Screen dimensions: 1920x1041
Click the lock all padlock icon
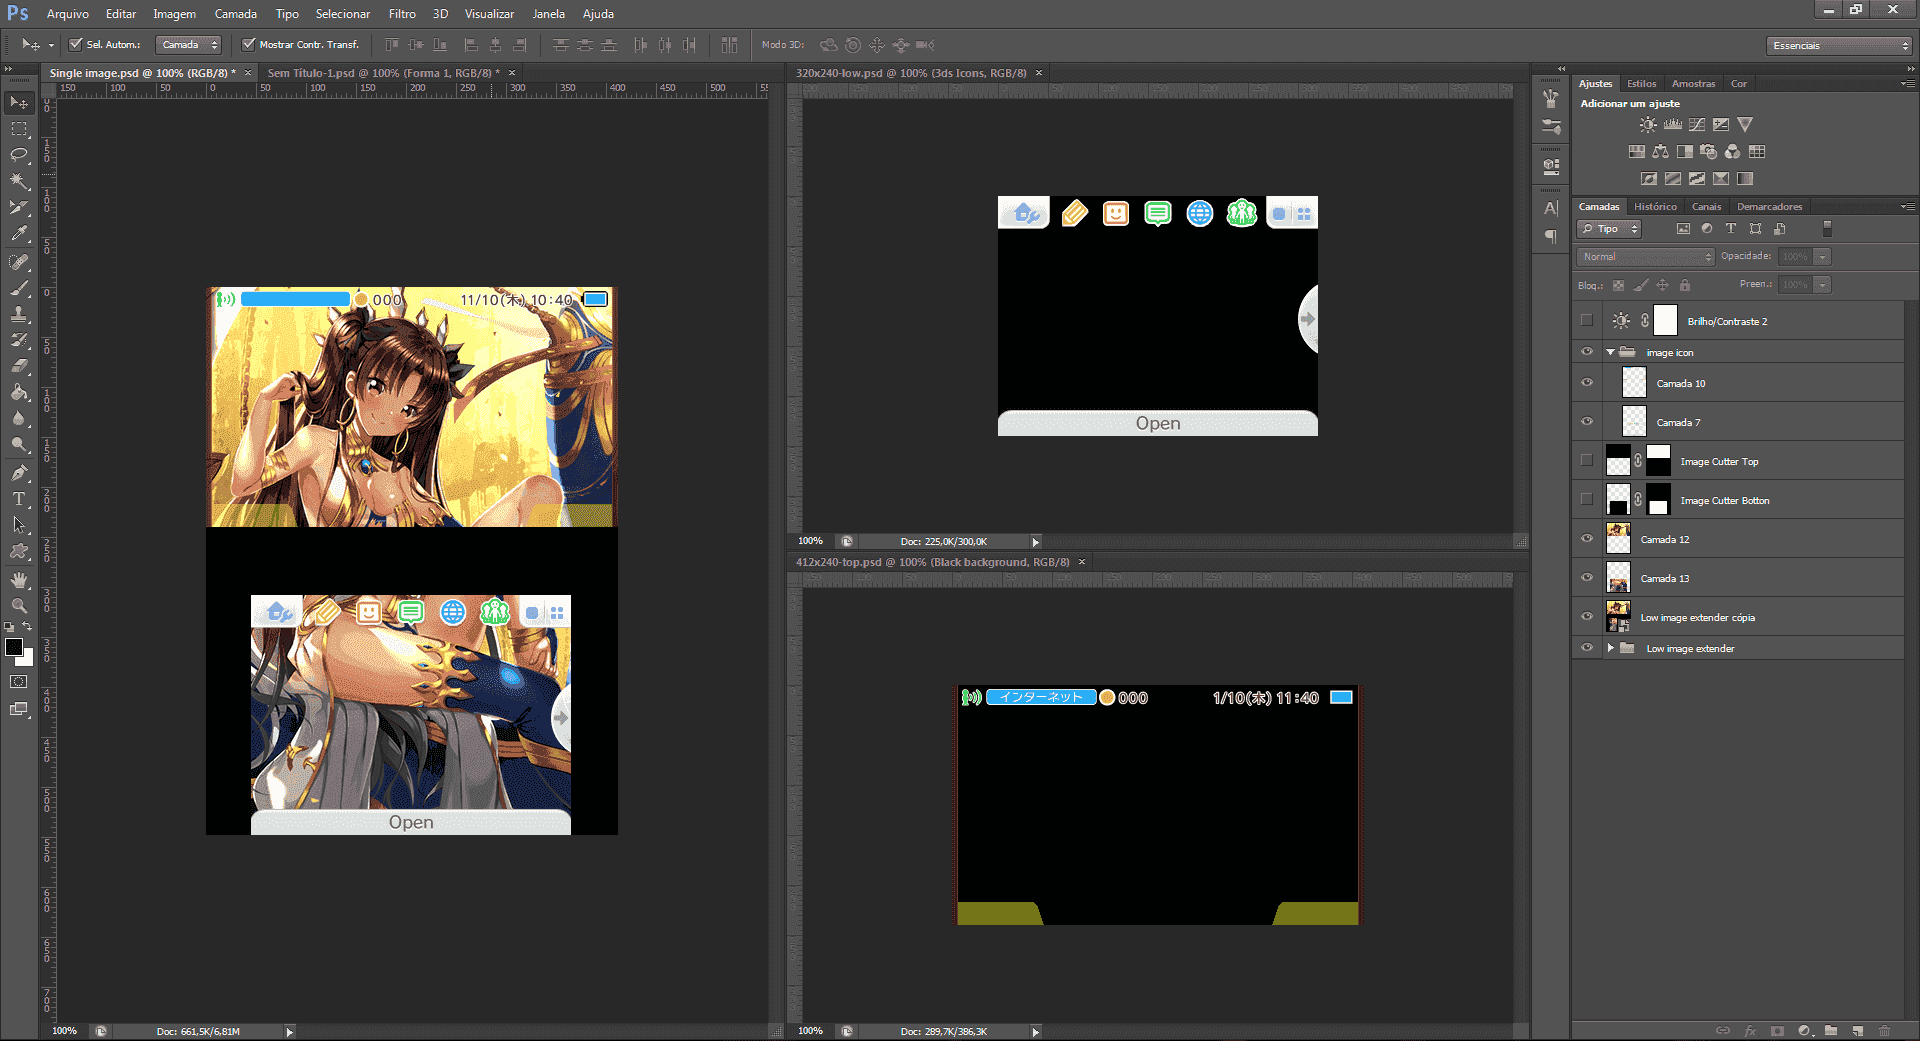tap(1685, 285)
